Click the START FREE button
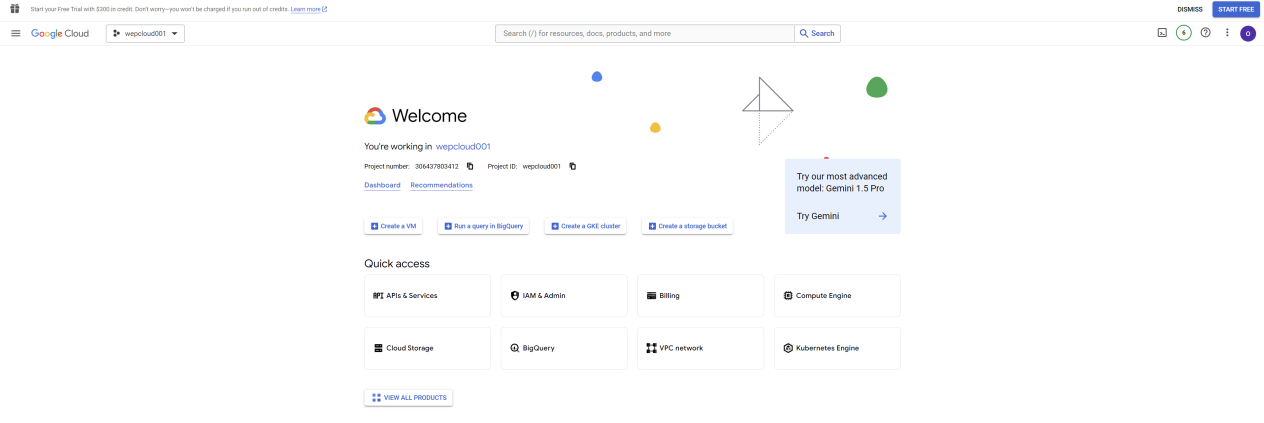 pyautogui.click(x=1236, y=9)
